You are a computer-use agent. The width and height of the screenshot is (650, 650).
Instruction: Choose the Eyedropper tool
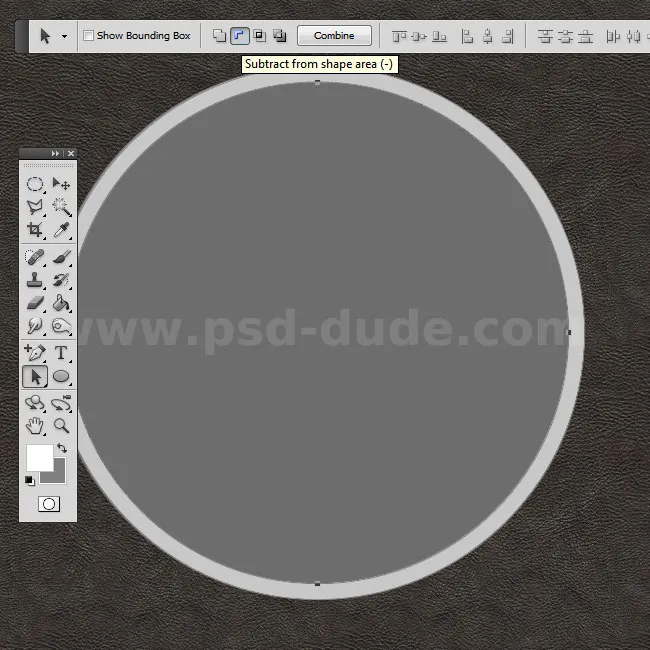pos(61,230)
